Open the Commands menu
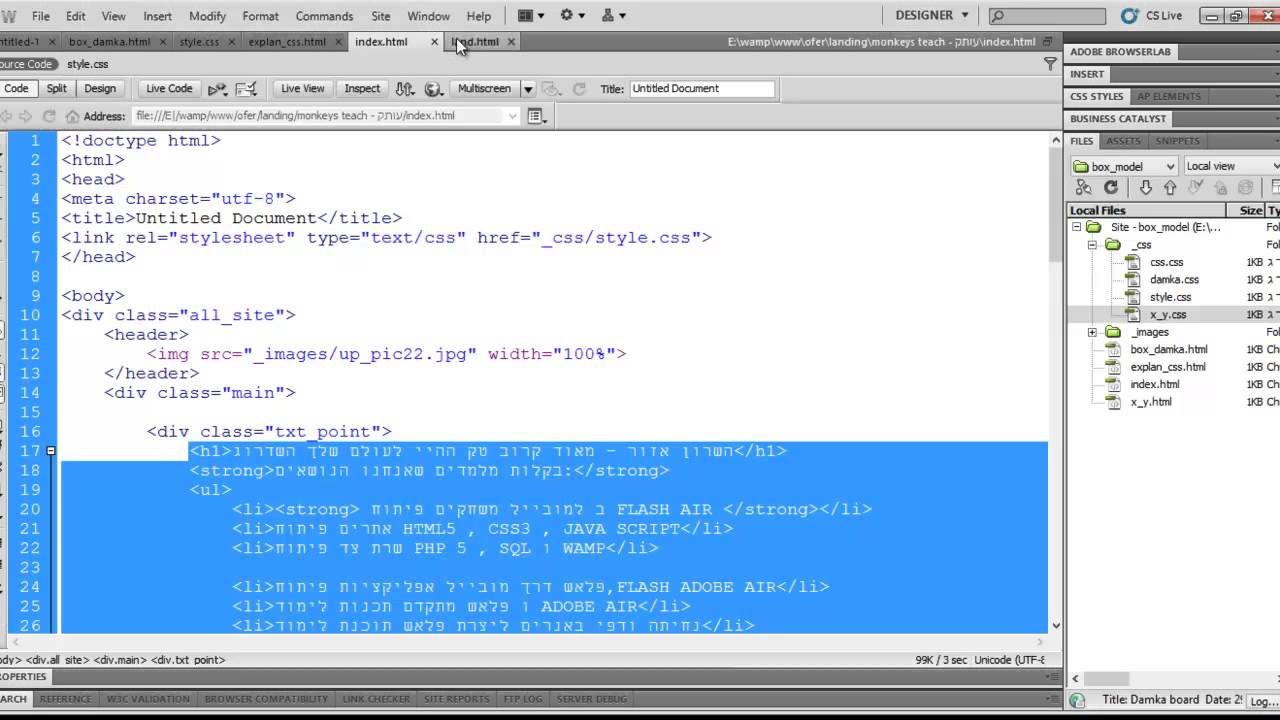The image size is (1280, 720). (324, 16)
